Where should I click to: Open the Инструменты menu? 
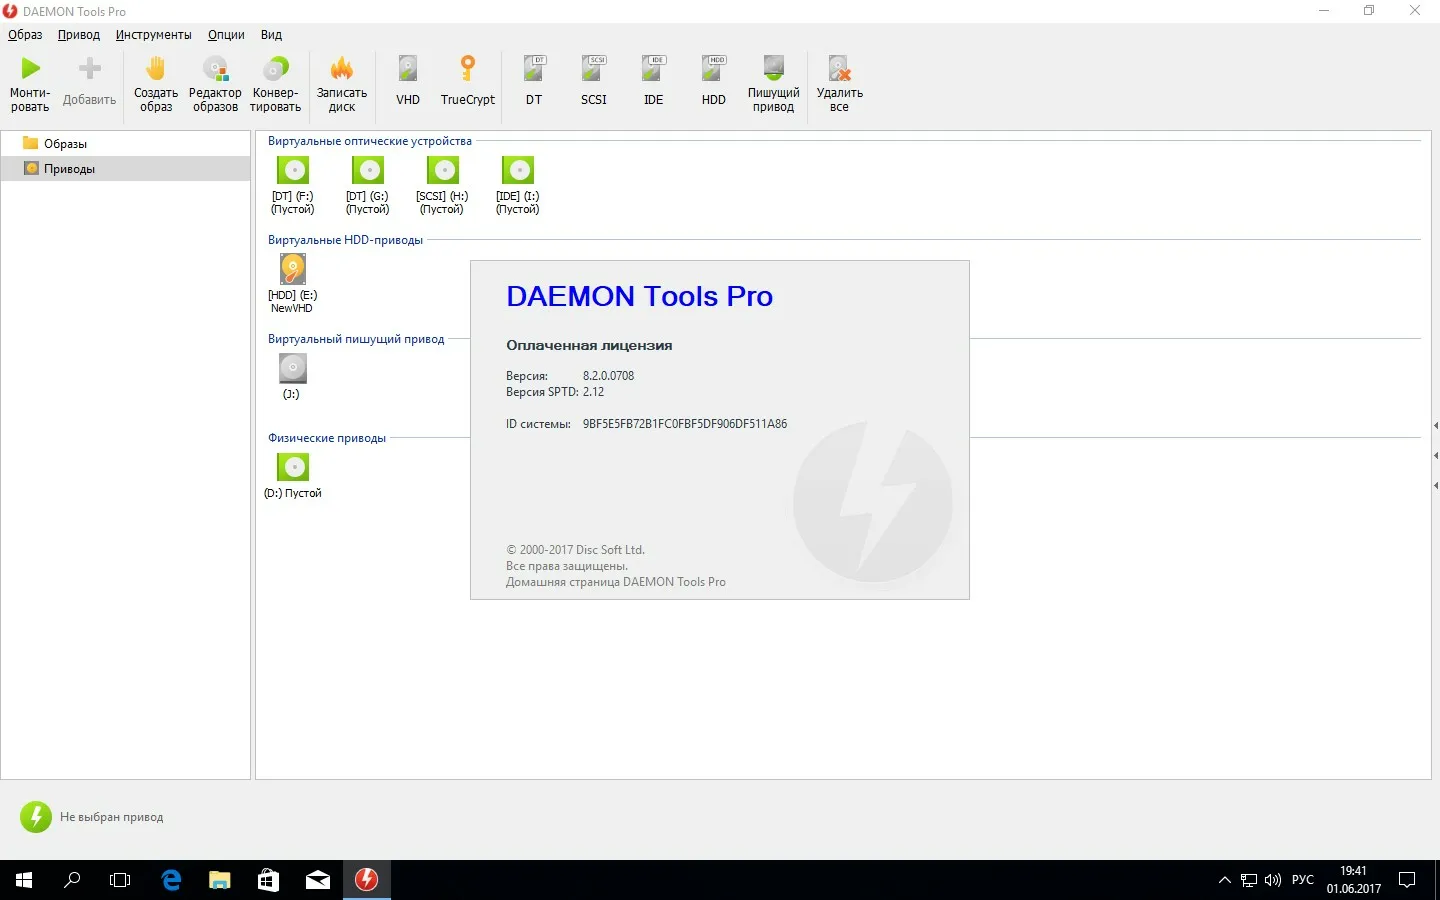pyautogui.click(x=153, y=35)
